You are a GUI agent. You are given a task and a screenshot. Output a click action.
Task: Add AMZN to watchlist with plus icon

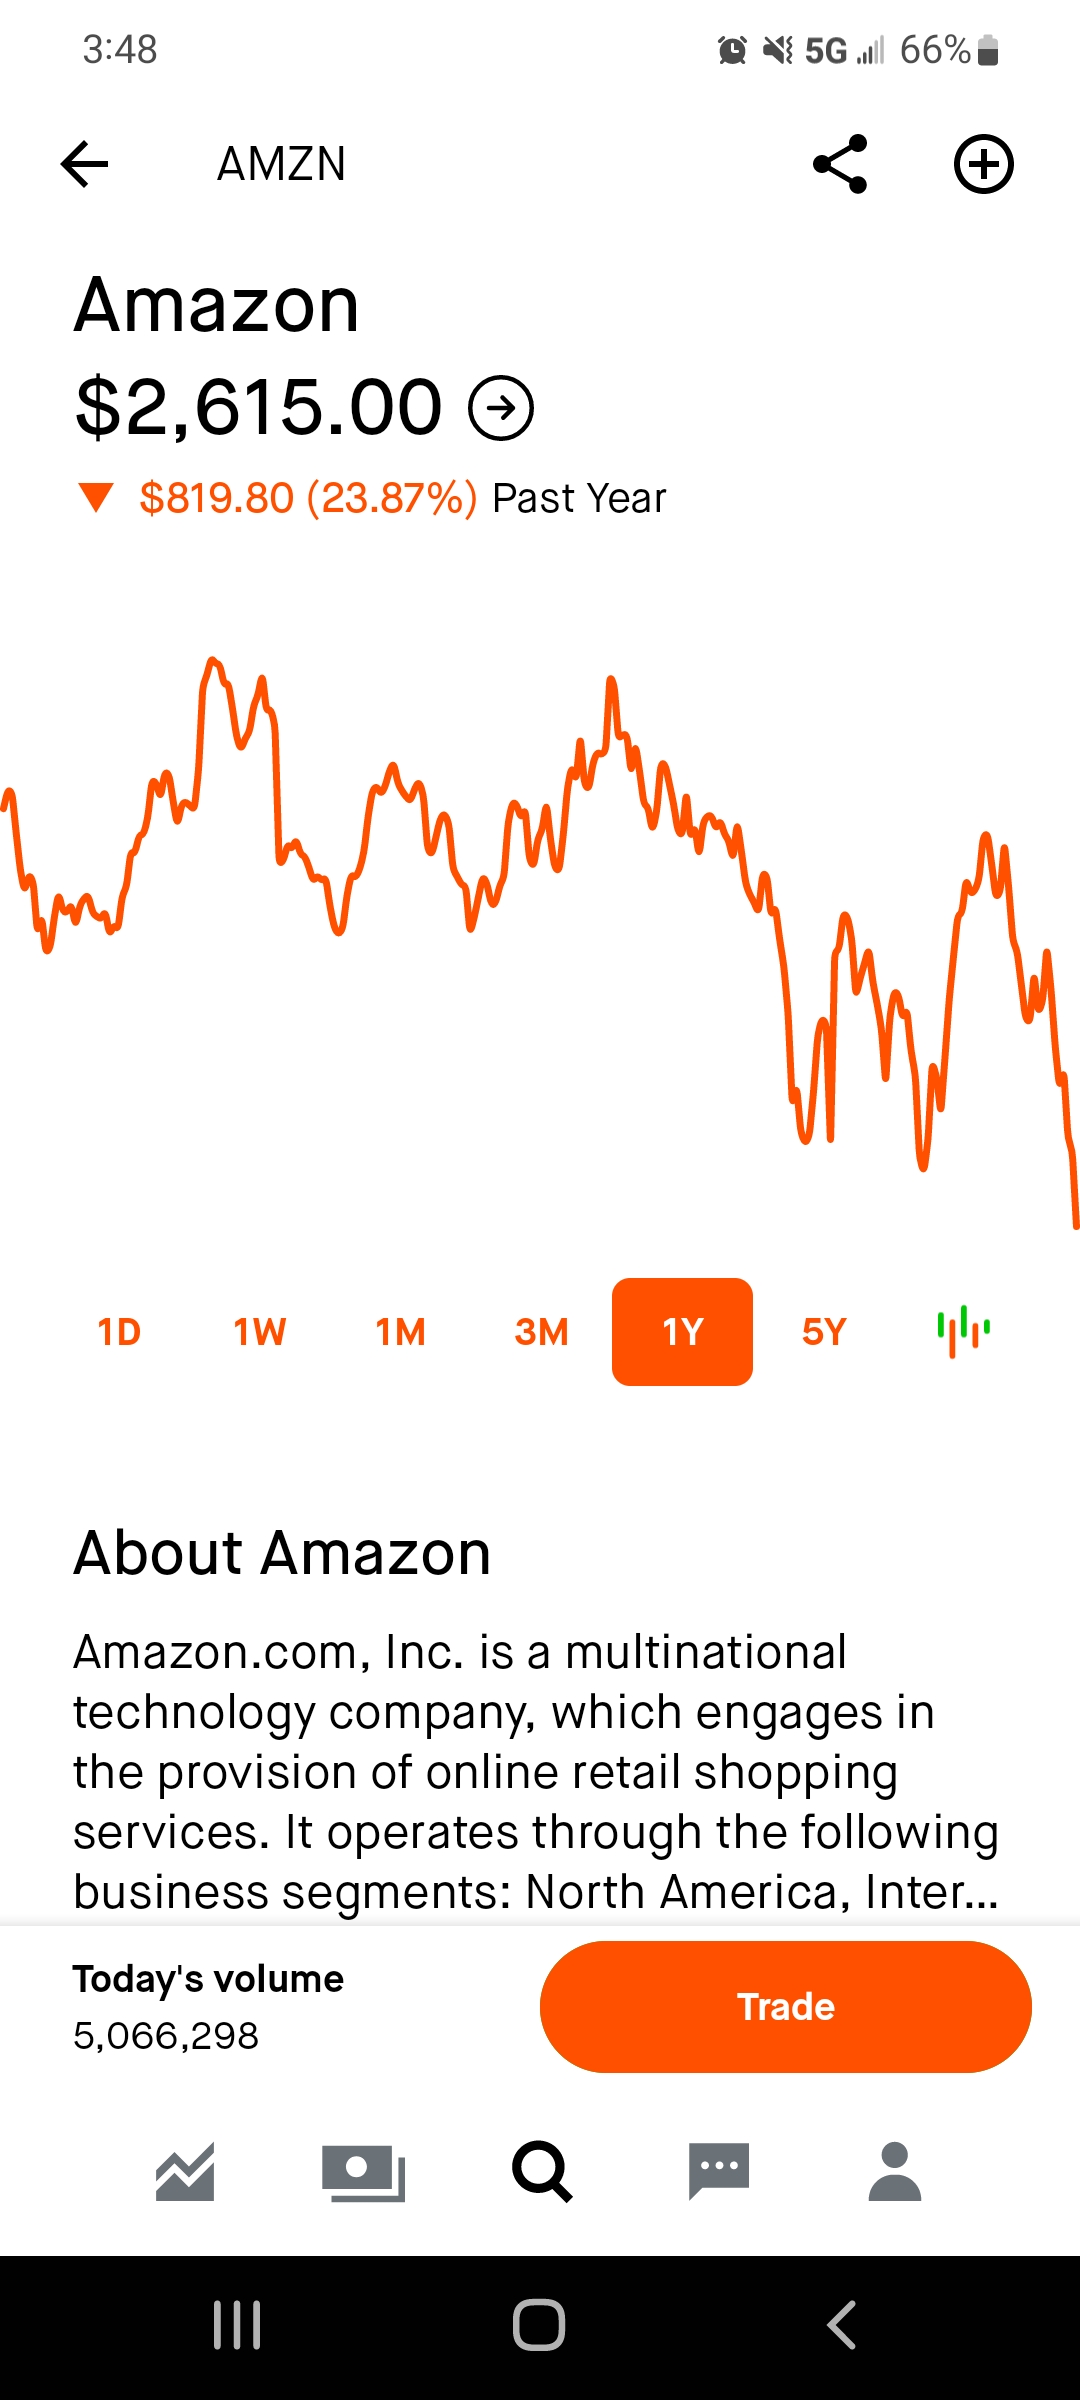[984, 164]
